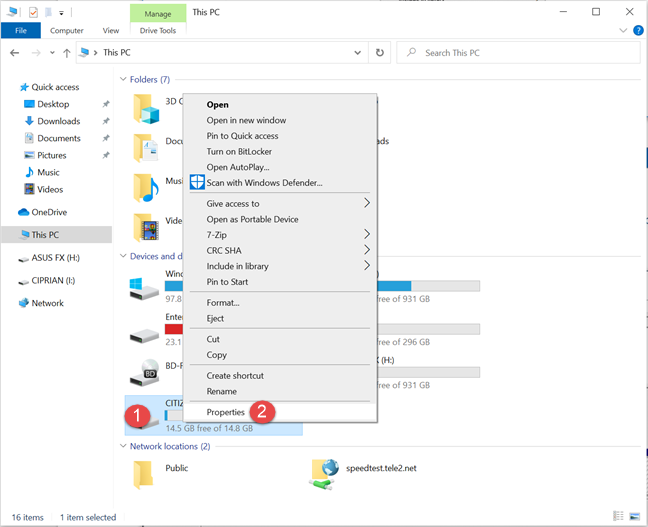Switch to the Computer ribbon tab
The image size is (648, 527).
click(x=67, y=30)
